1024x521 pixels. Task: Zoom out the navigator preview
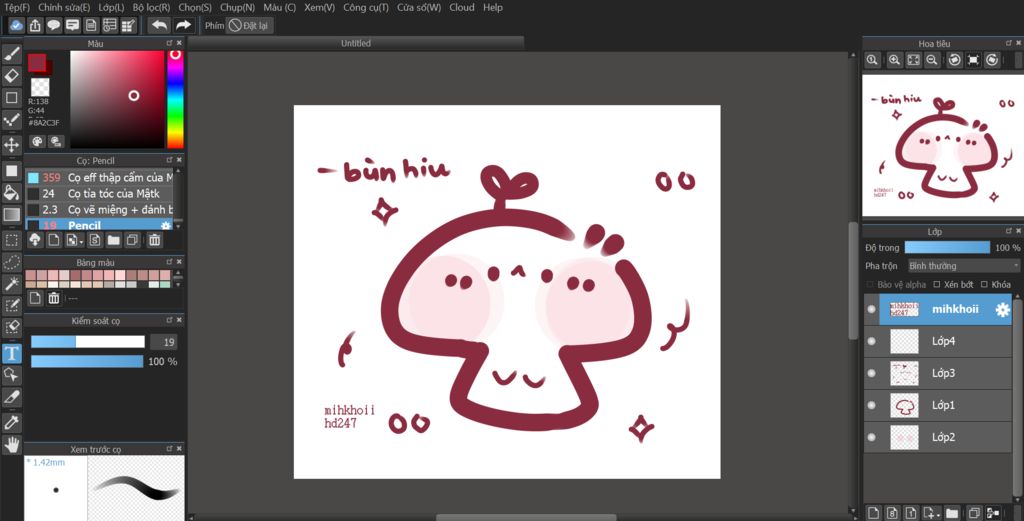point(933,60)
